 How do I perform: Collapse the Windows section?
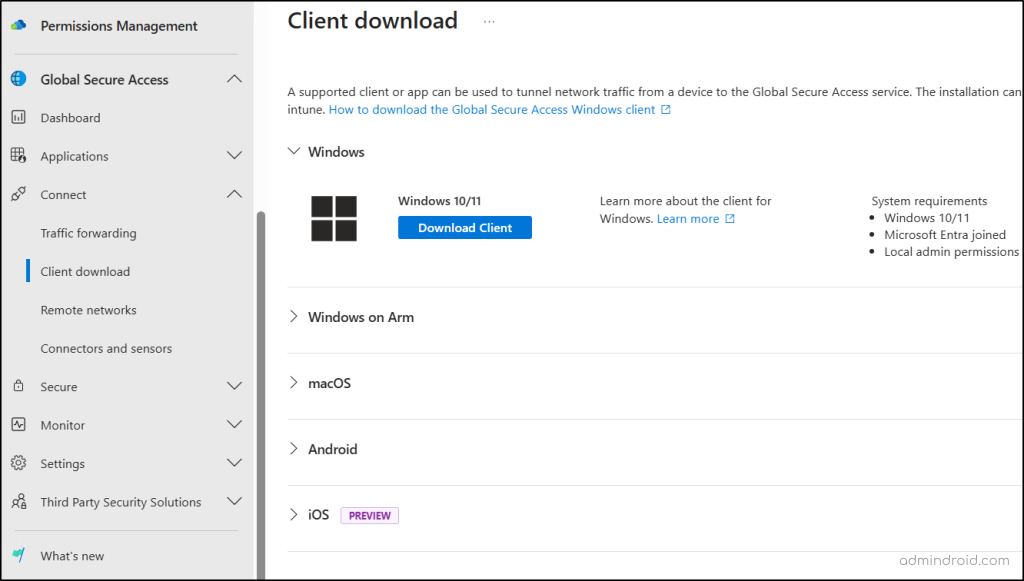pos(294,152)
